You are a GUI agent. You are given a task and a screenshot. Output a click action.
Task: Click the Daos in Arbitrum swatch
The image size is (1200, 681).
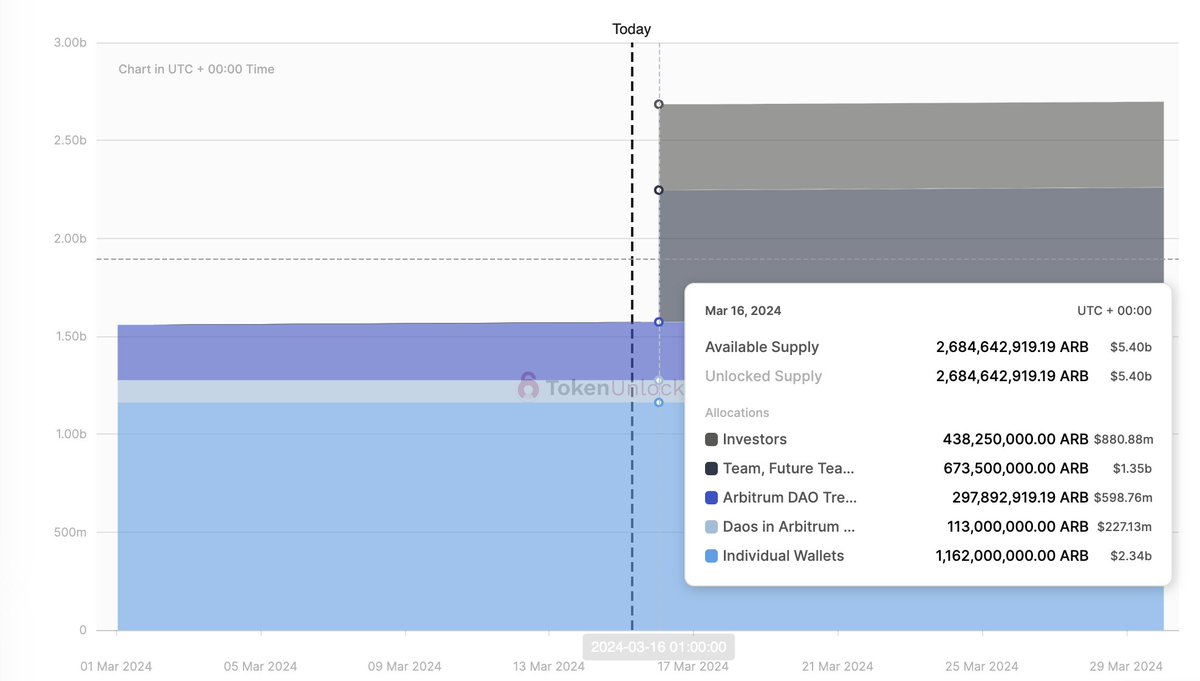(711, 526)
